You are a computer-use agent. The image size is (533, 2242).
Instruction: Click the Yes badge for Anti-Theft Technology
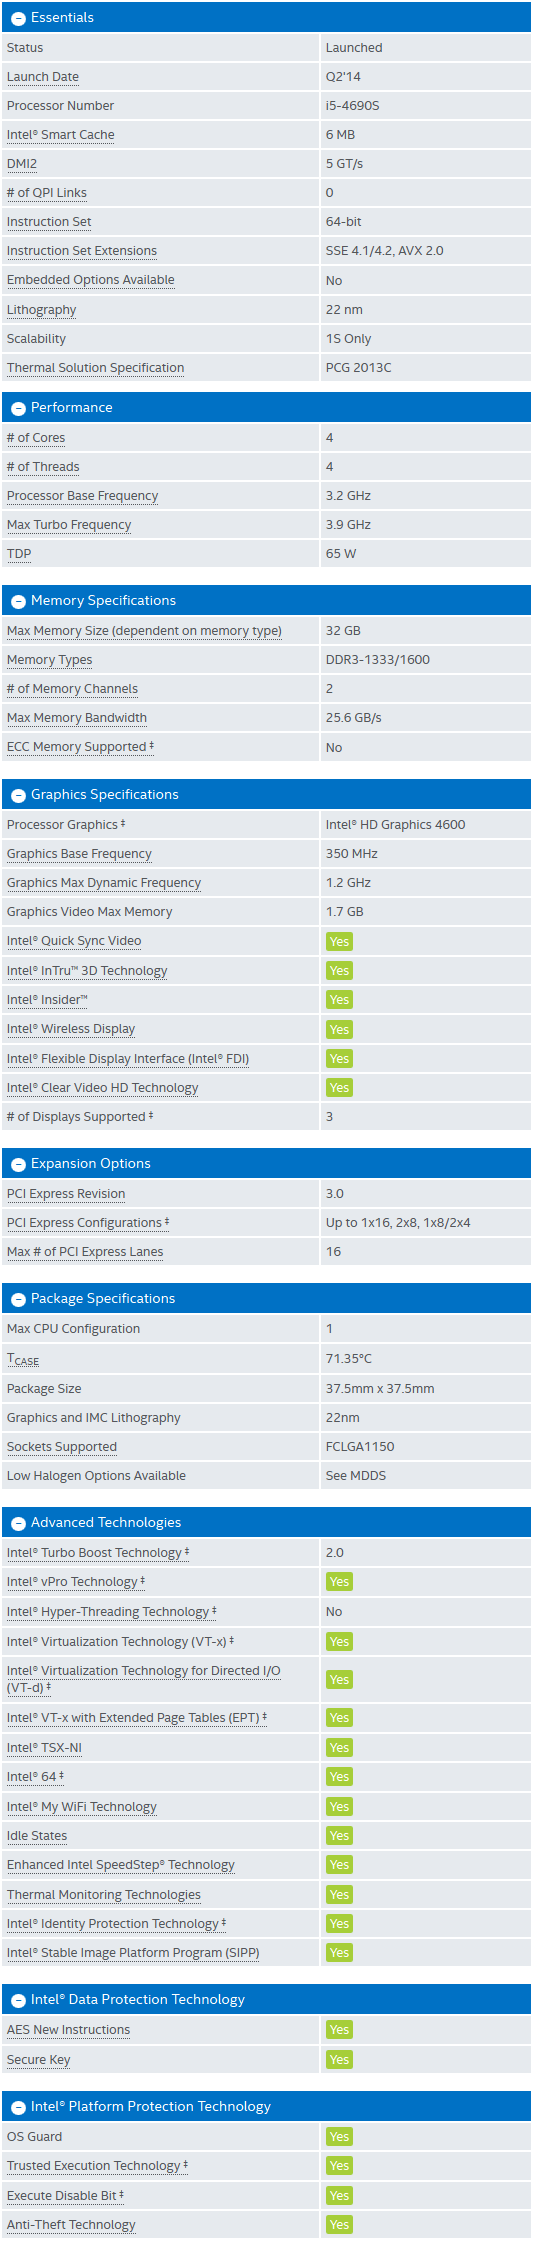pyautogui.click(x=339, y=2225)
